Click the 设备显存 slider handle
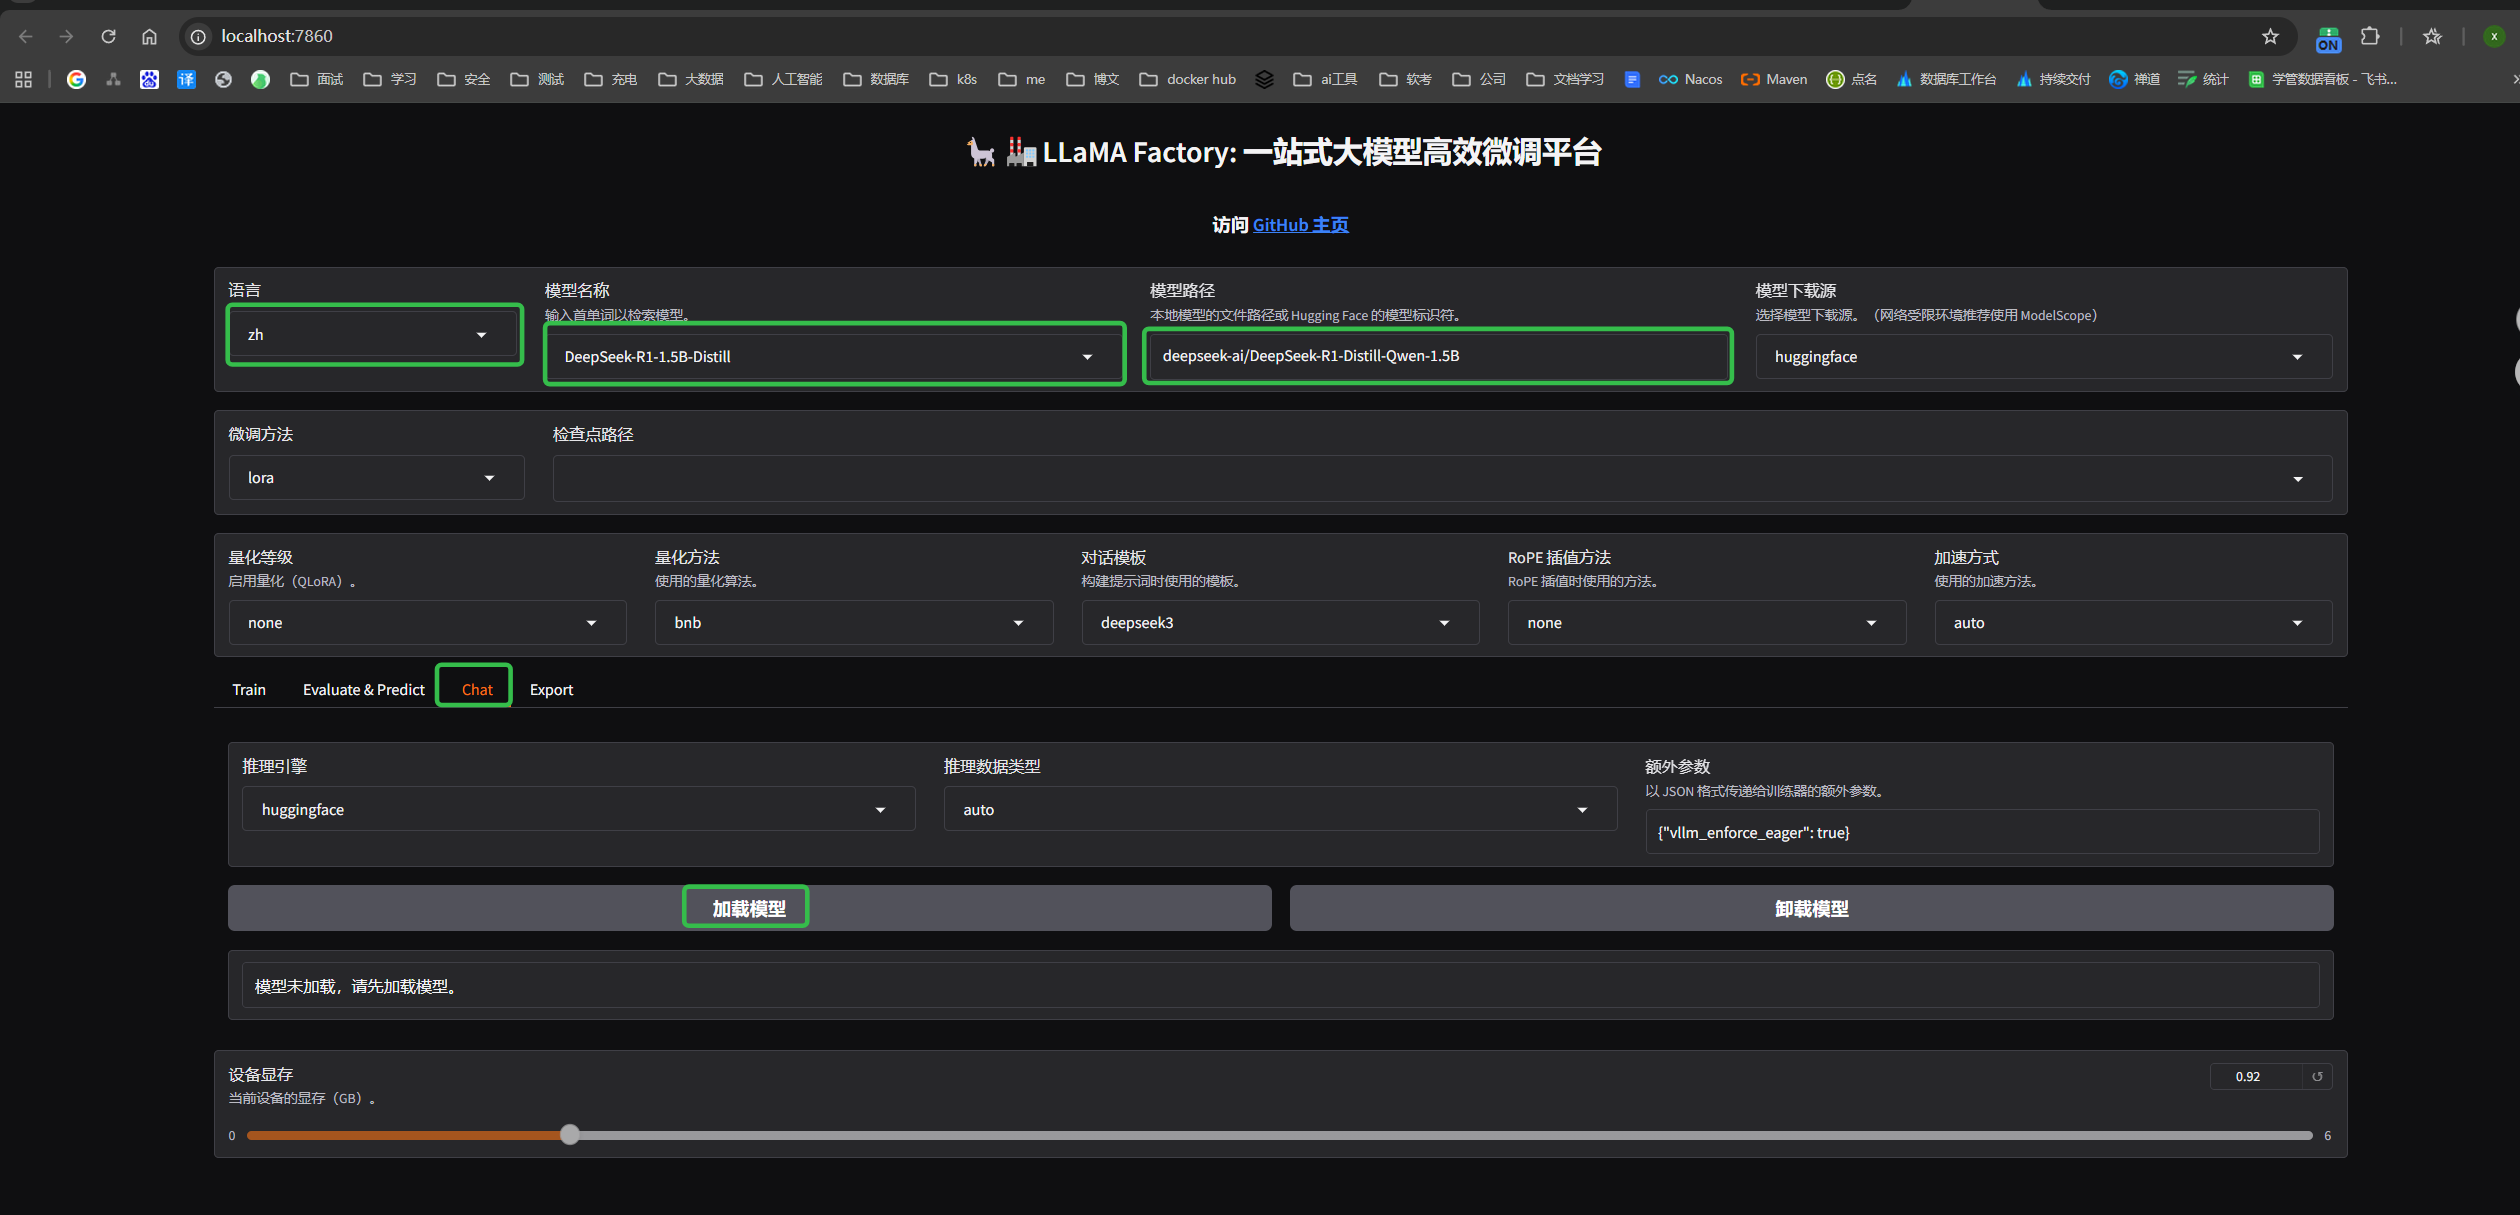Screen dimensions: 2520x1215 click(570, 1134)
